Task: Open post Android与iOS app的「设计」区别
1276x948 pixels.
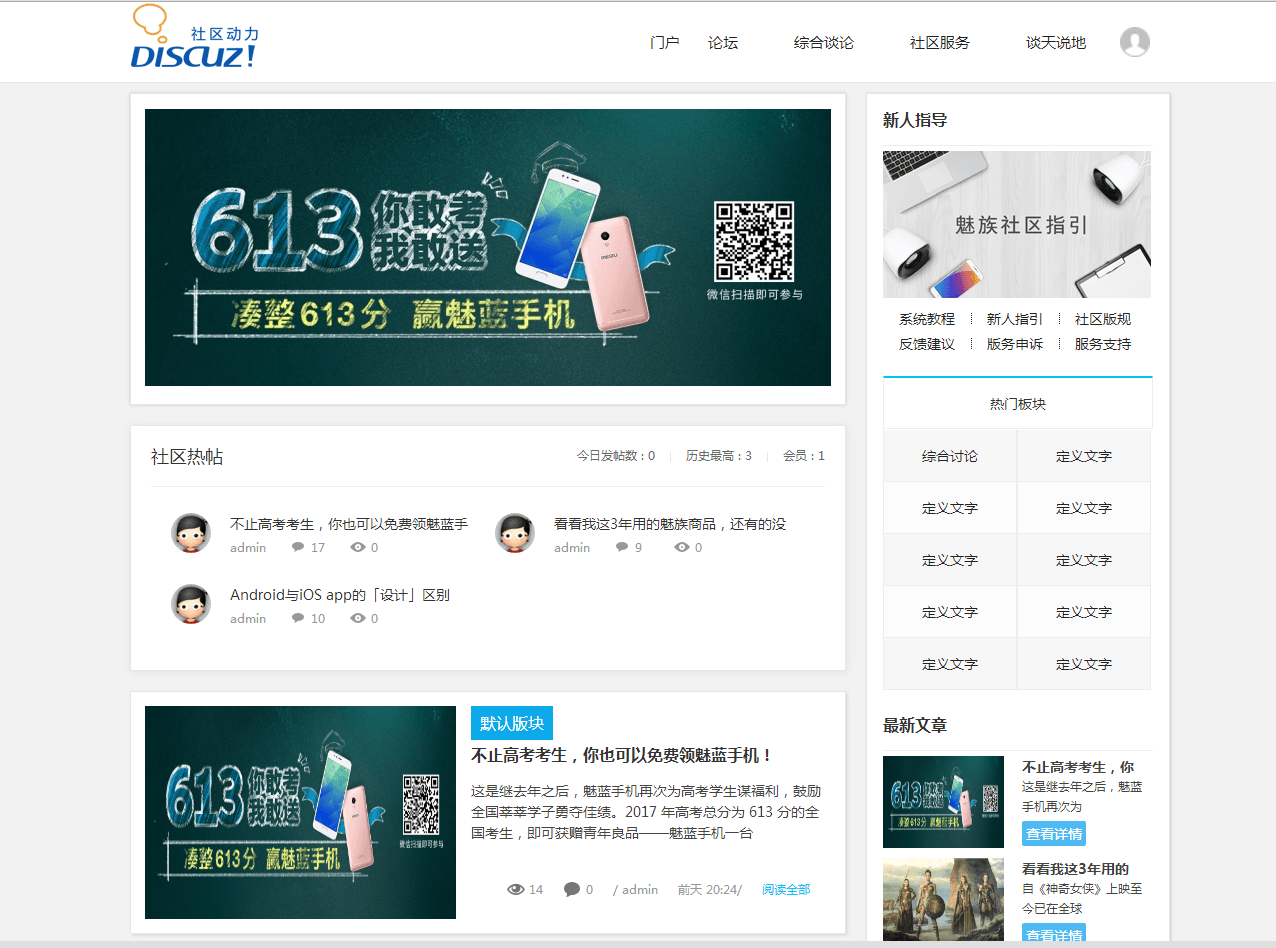Action: (x=340, y=595)
